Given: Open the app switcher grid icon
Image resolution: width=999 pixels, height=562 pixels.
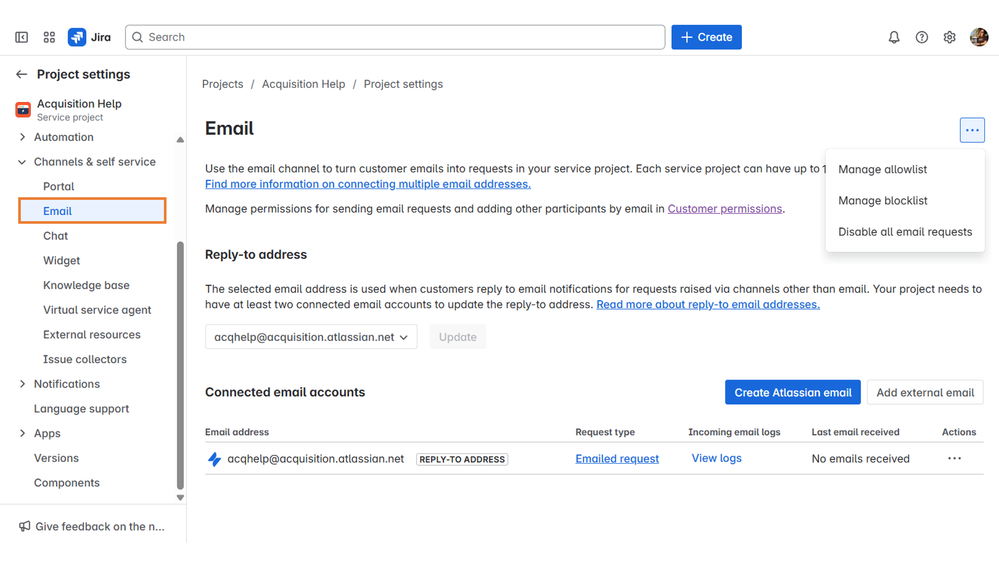Looking at the screenshot, I should [49, 37].
